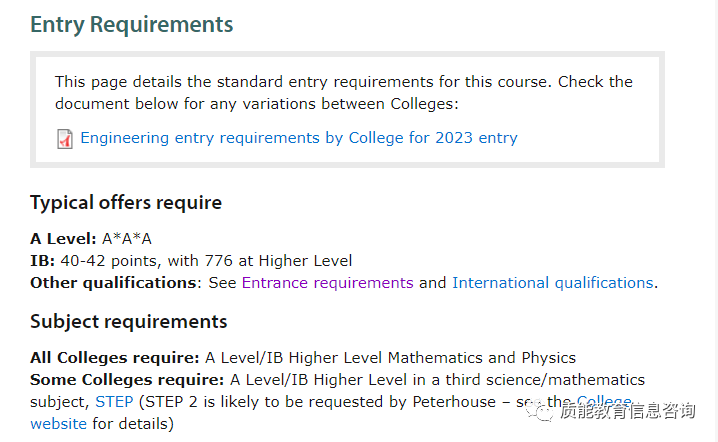Click the A*A*A grade text
Image resolution: width=718 pixels, height=442 pixels.
127,239
